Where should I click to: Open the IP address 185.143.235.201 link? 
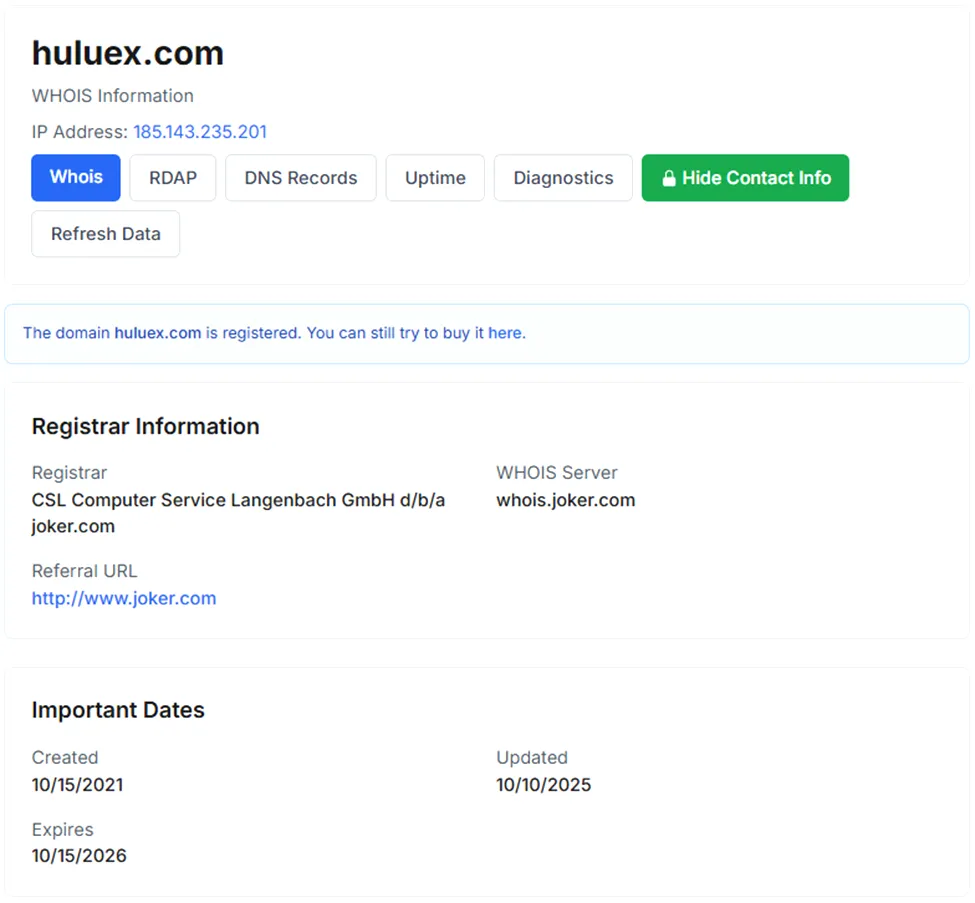[x=200, y=132]
